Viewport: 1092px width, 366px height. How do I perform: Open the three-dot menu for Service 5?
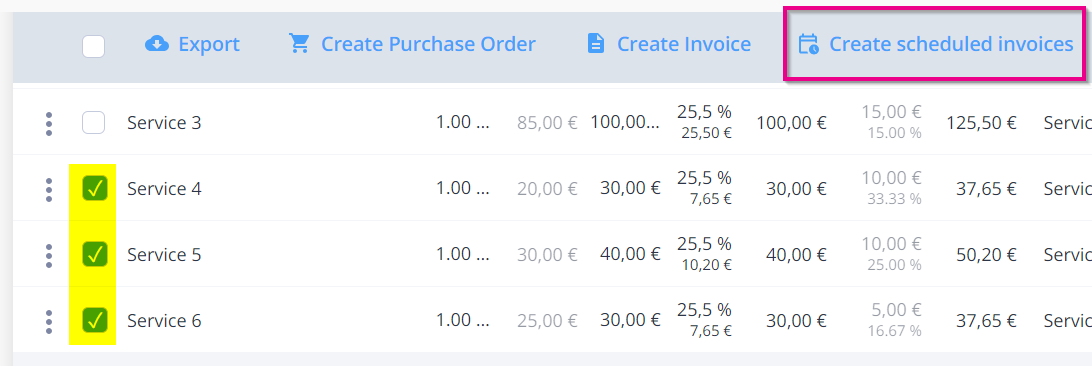[x=49, y=255]
